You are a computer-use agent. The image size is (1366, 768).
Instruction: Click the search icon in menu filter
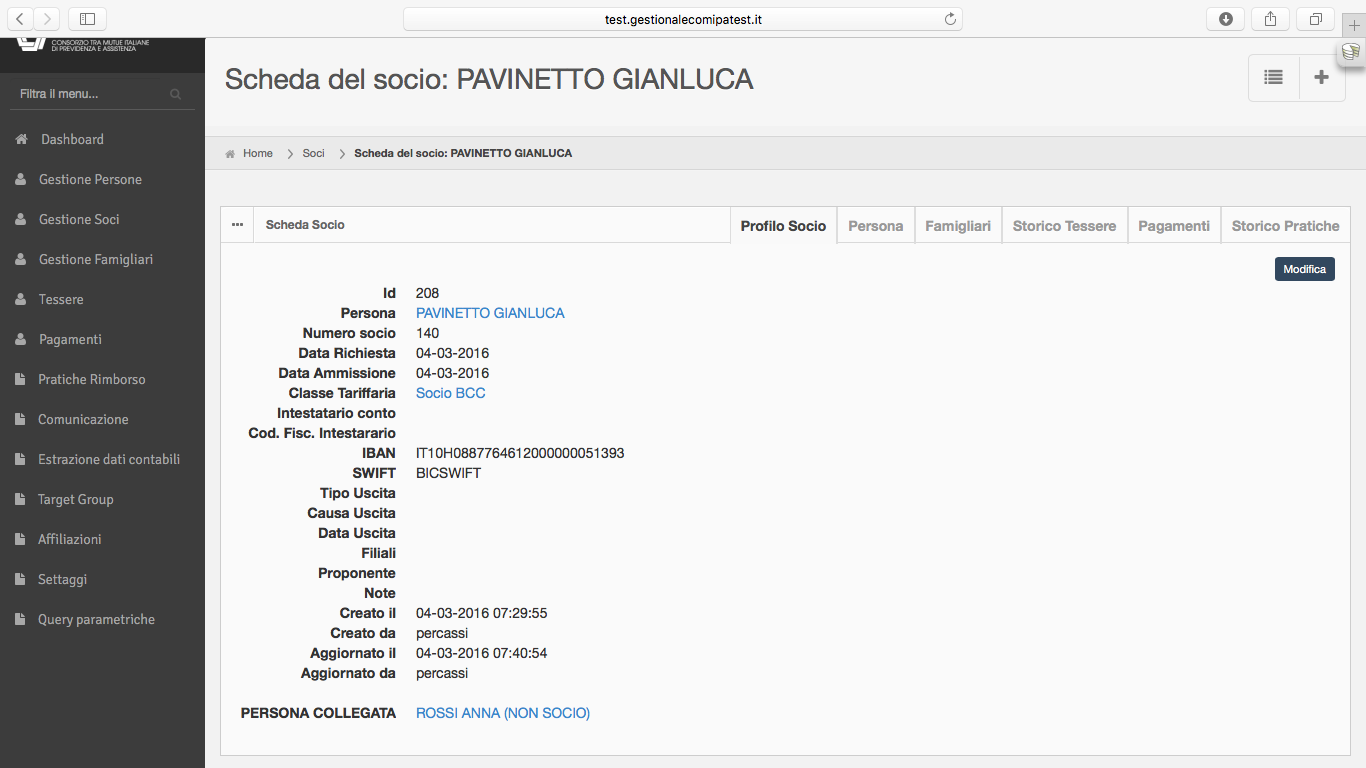click(176, 94)
